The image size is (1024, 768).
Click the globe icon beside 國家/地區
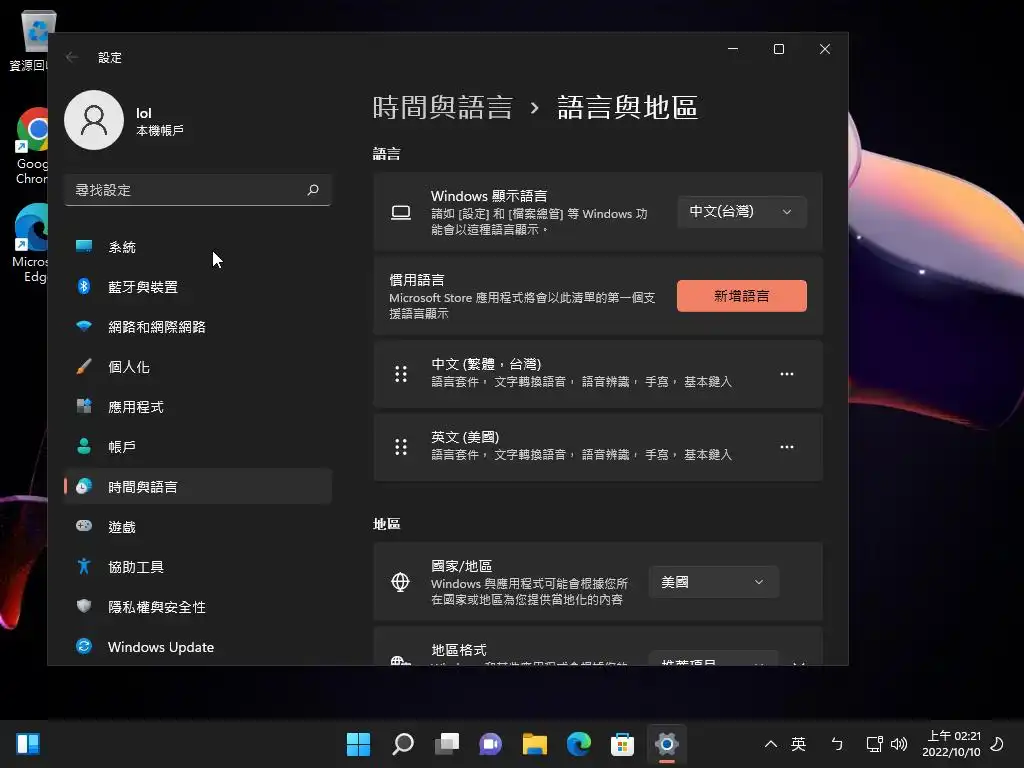coord(400,581)
